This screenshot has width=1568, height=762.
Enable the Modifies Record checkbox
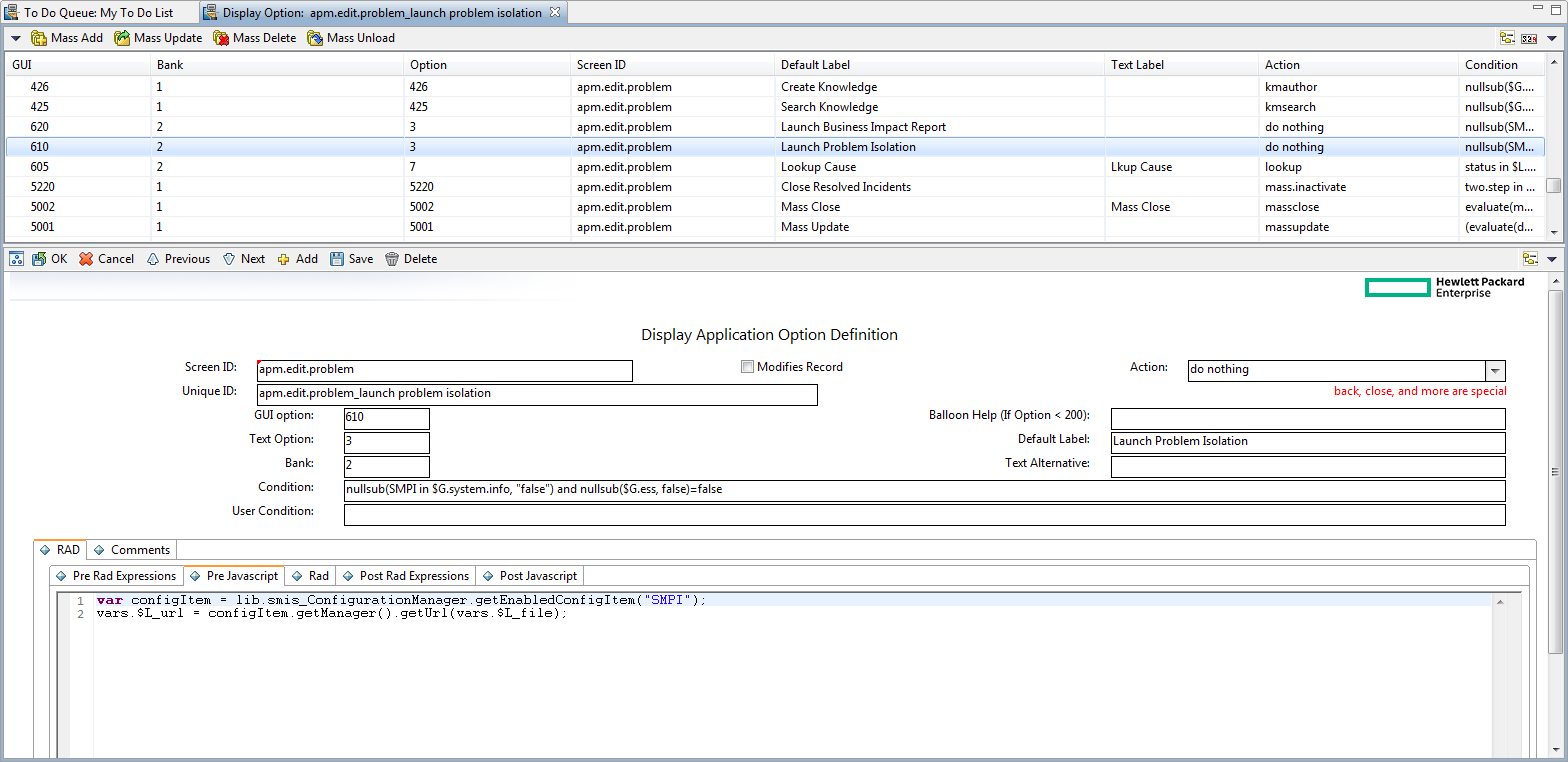coord(747,367)
